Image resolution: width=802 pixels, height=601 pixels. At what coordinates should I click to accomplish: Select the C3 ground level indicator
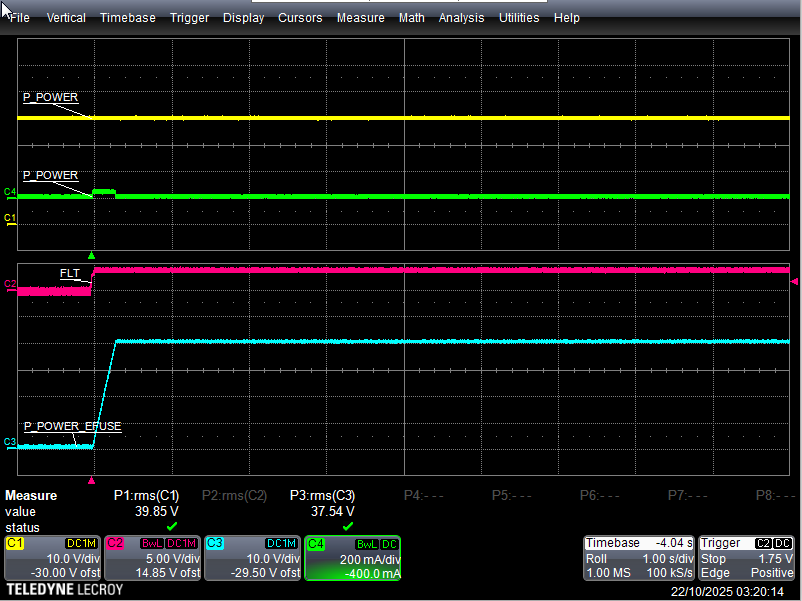10,442
